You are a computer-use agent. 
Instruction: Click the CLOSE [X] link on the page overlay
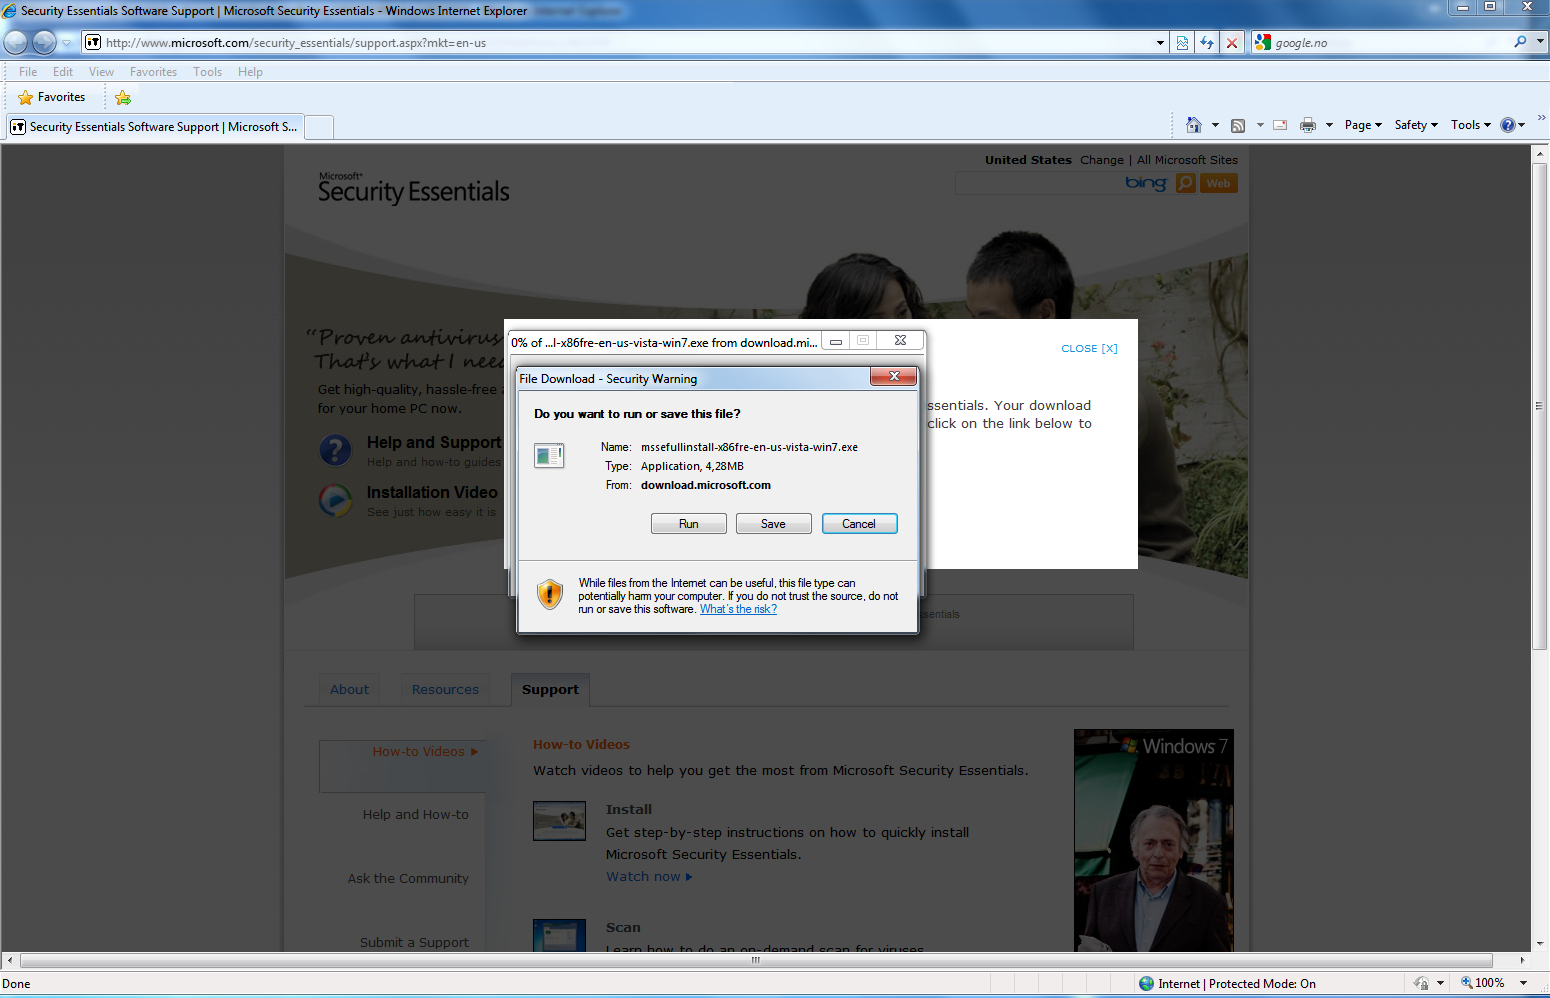(1089, 348)
